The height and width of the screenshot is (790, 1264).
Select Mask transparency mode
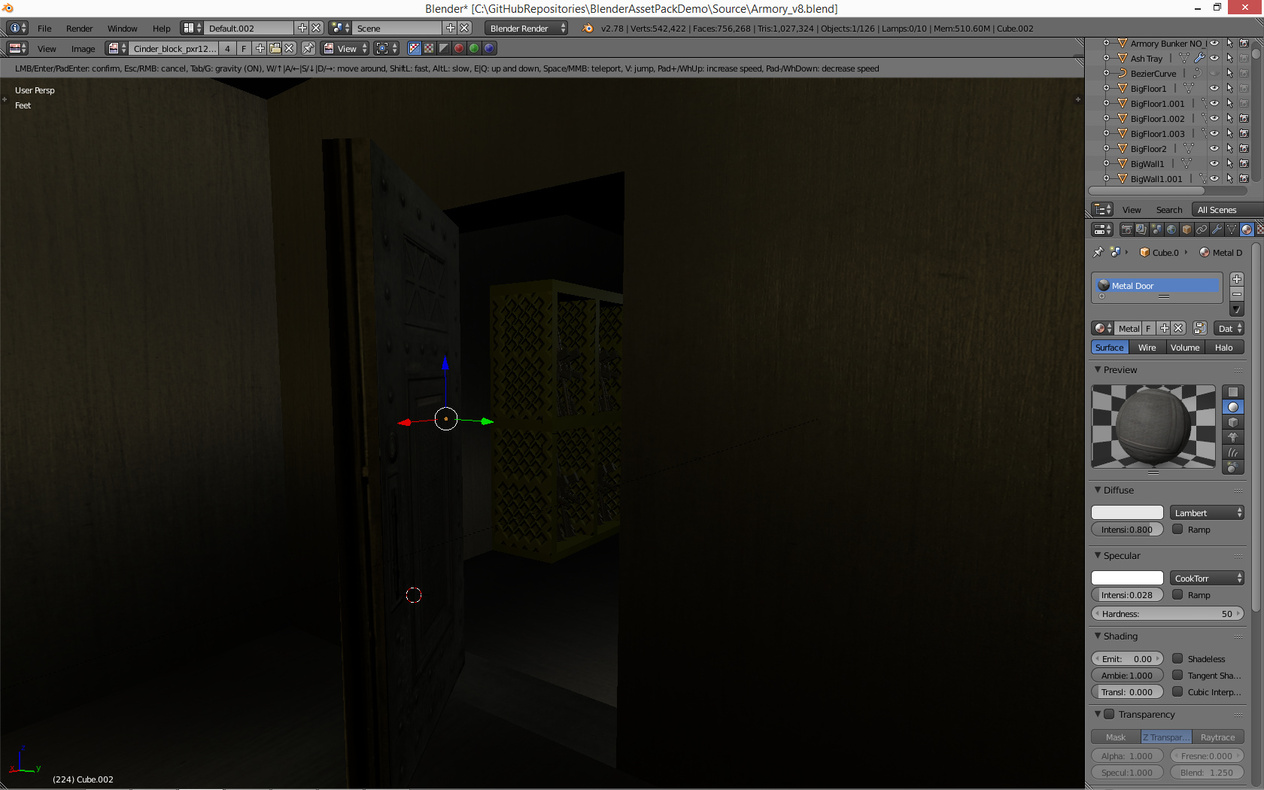[x=1116, y=737]
